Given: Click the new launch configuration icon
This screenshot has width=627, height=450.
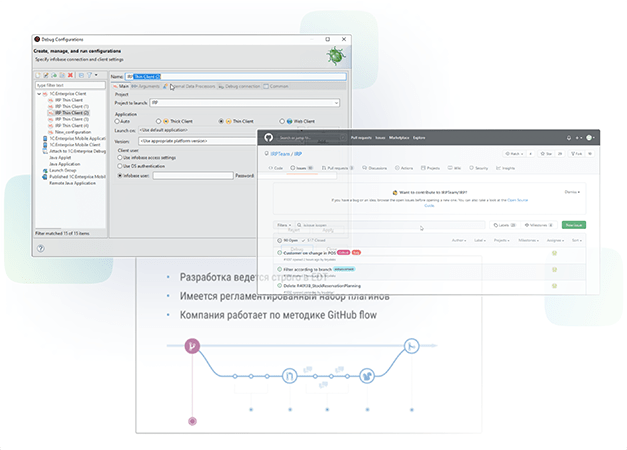Looking at the screenshot, I should coord(38,75).
